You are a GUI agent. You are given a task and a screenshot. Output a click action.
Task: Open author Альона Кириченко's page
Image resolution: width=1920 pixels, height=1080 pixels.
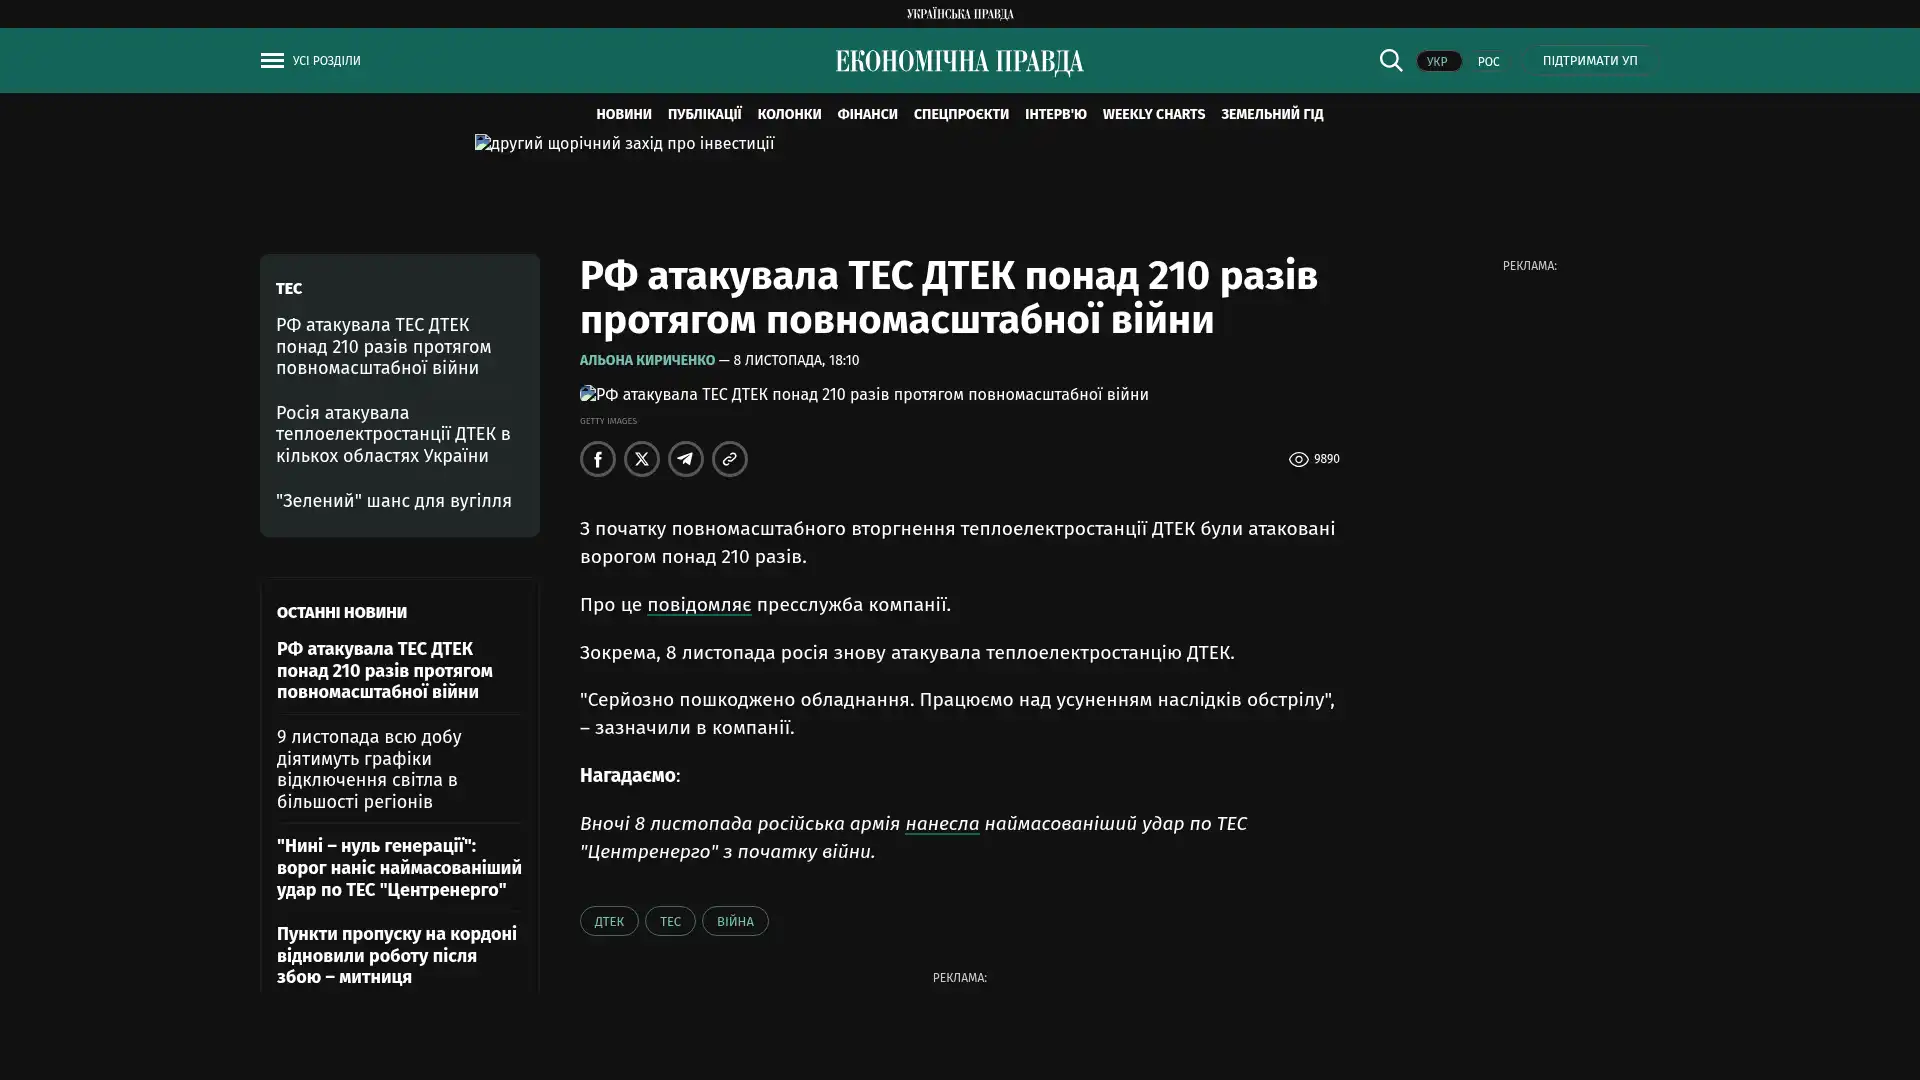[647, 360]
